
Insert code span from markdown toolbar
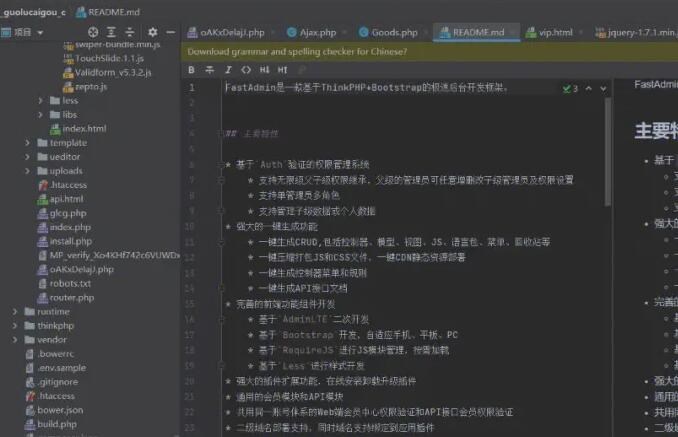[x=246, y=70]
